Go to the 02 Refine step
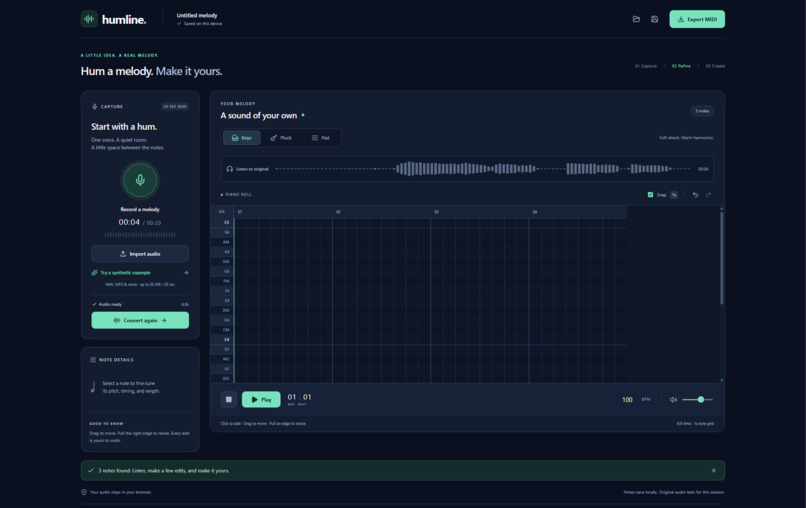 [x=681, y=66]
